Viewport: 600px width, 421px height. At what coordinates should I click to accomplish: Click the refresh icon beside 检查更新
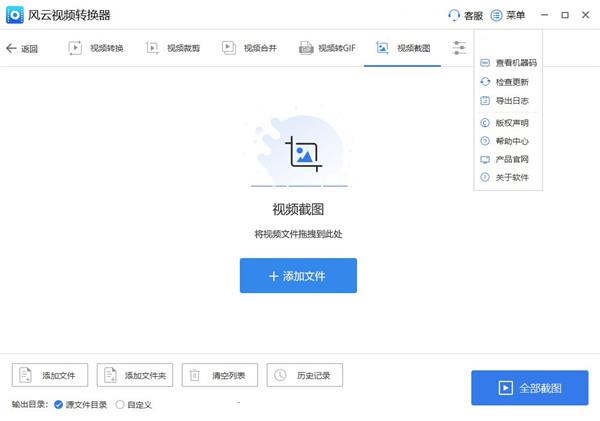tap(485, 82)
